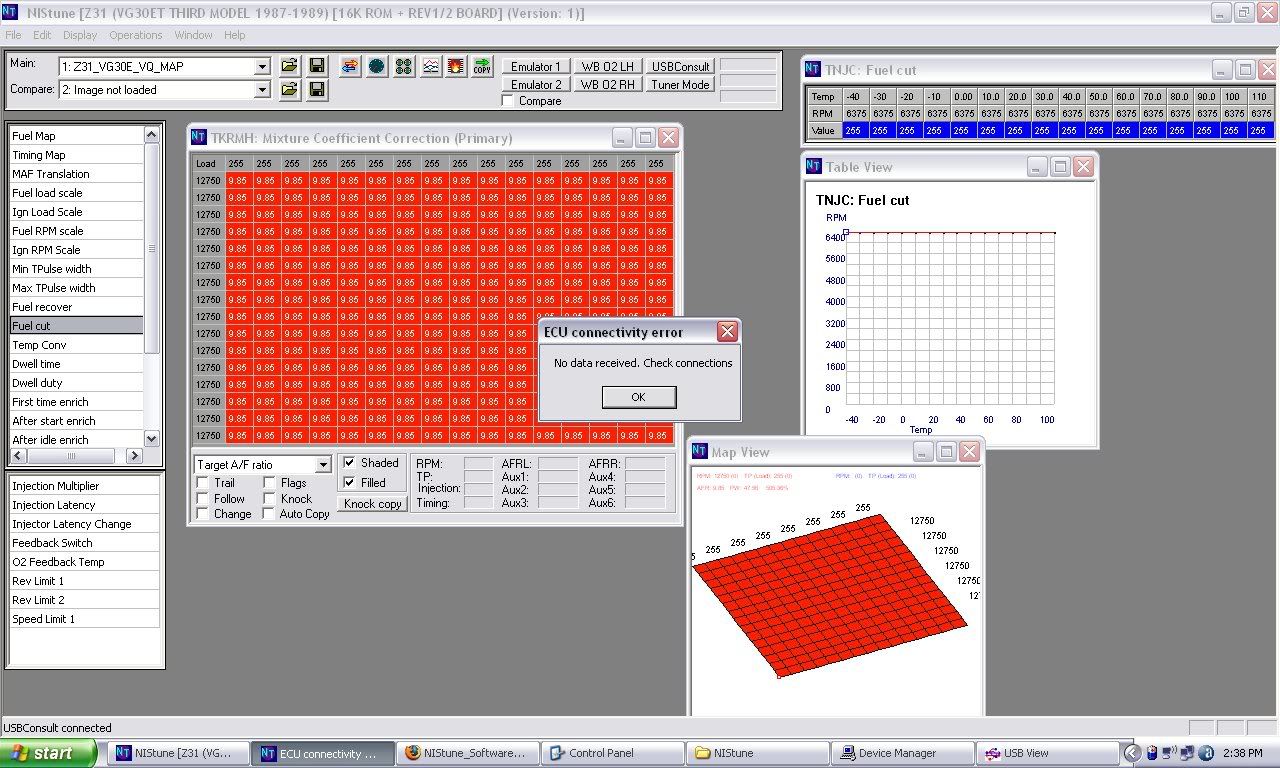1280x768 pixels.
Task: Show hidden system tray icons
Action: point(1131,753)
